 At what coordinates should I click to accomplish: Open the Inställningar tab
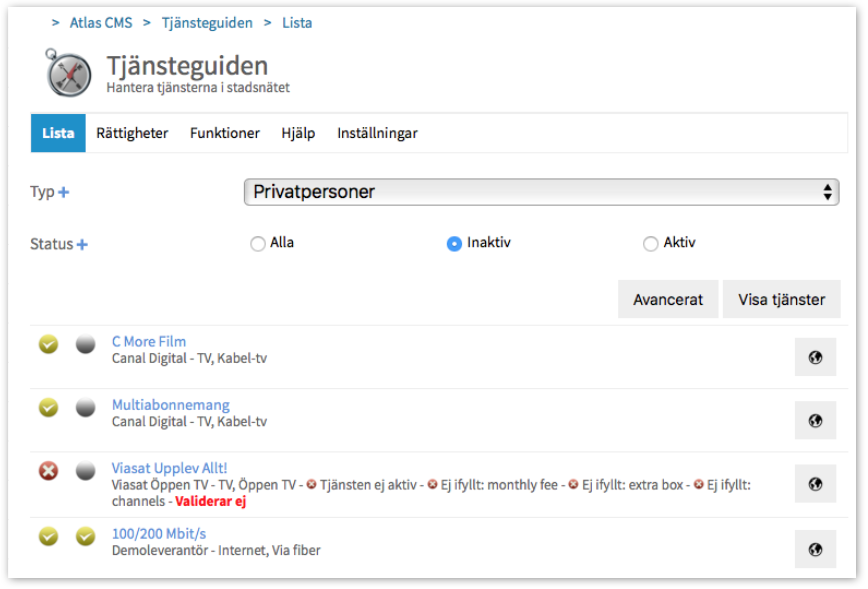coord(377,133)
